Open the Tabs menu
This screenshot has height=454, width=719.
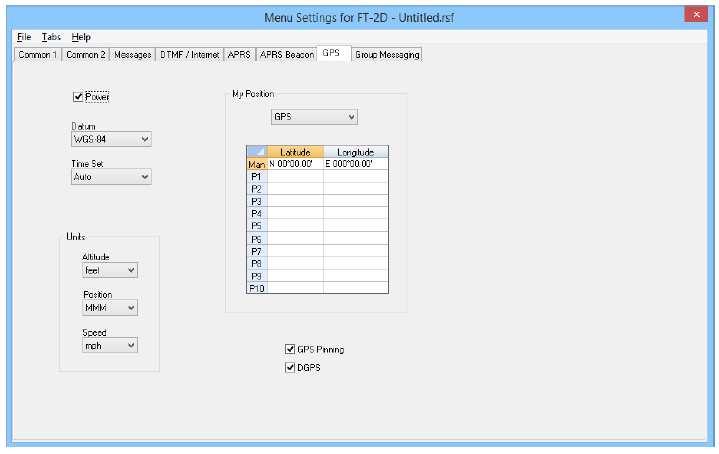[51, 37]
